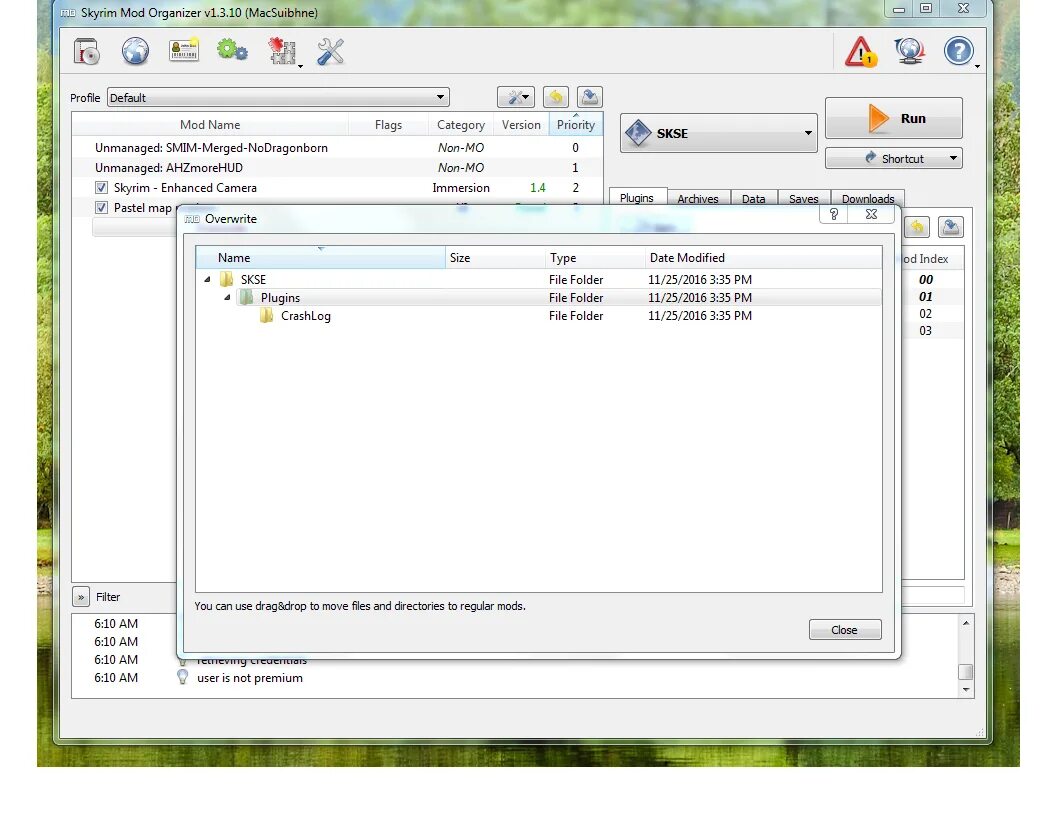Open the Shortcut dropdown arrow
The image size is (1056, 816).
953,158
